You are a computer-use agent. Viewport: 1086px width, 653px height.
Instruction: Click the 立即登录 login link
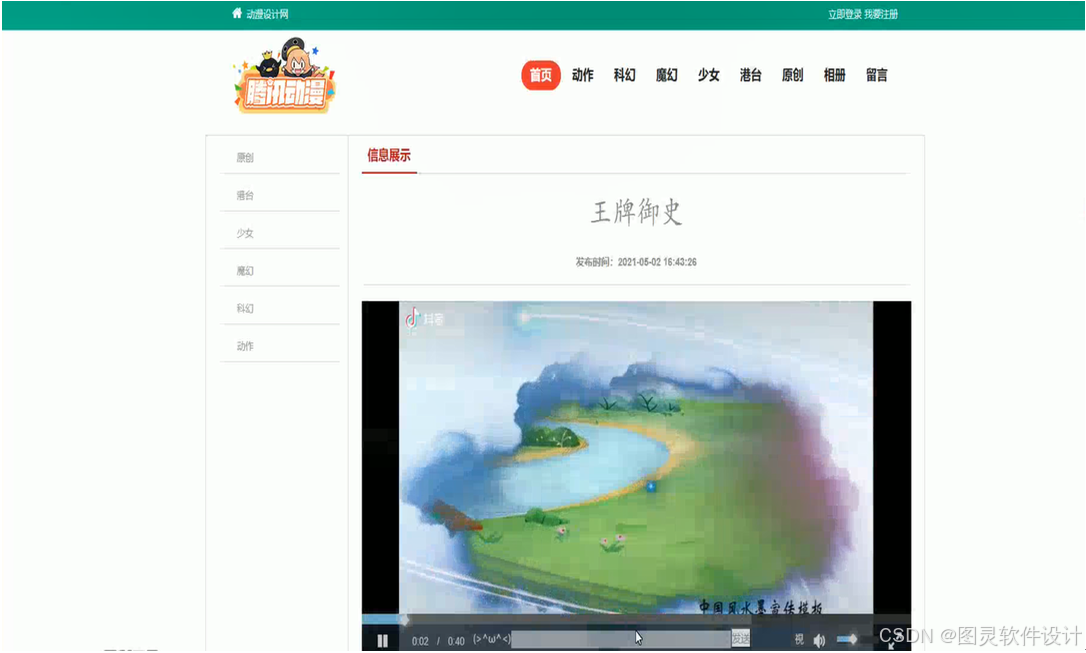(x=845, y=14)
